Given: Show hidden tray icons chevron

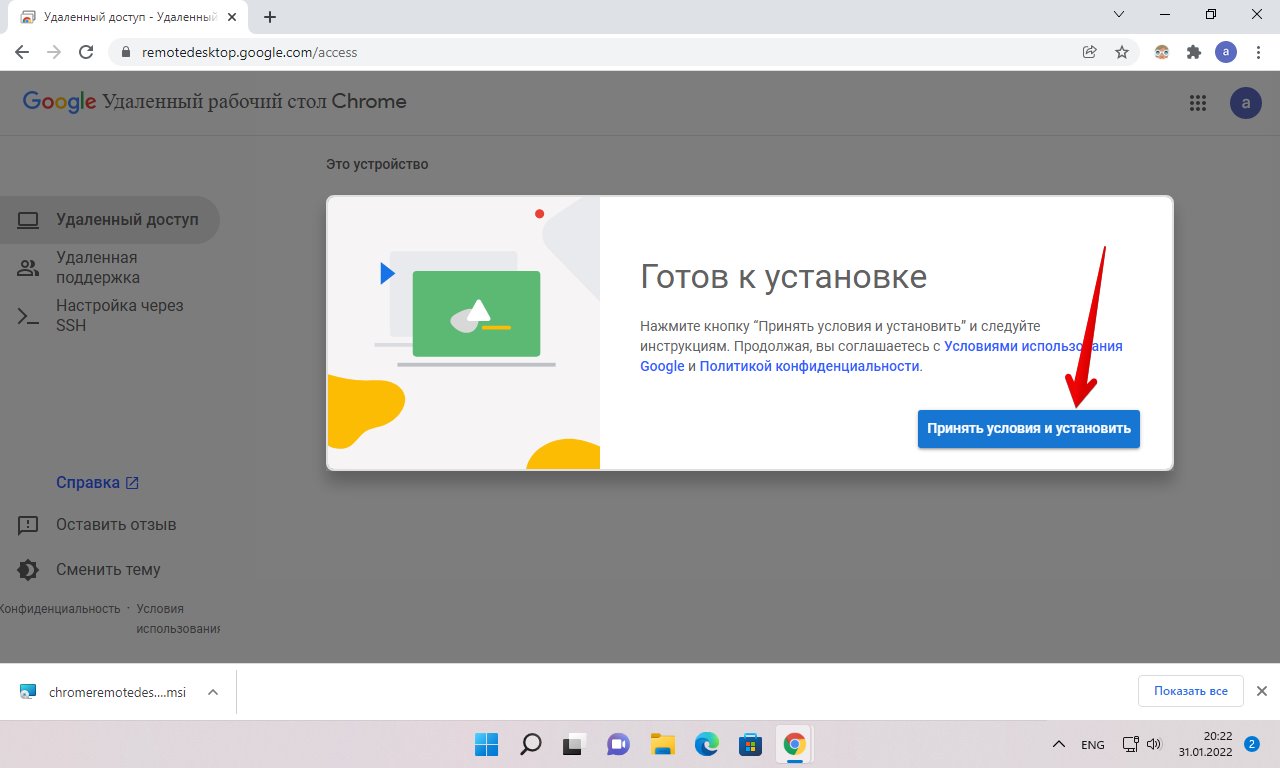Looking at the screenshot, I should pos(1058,744).
